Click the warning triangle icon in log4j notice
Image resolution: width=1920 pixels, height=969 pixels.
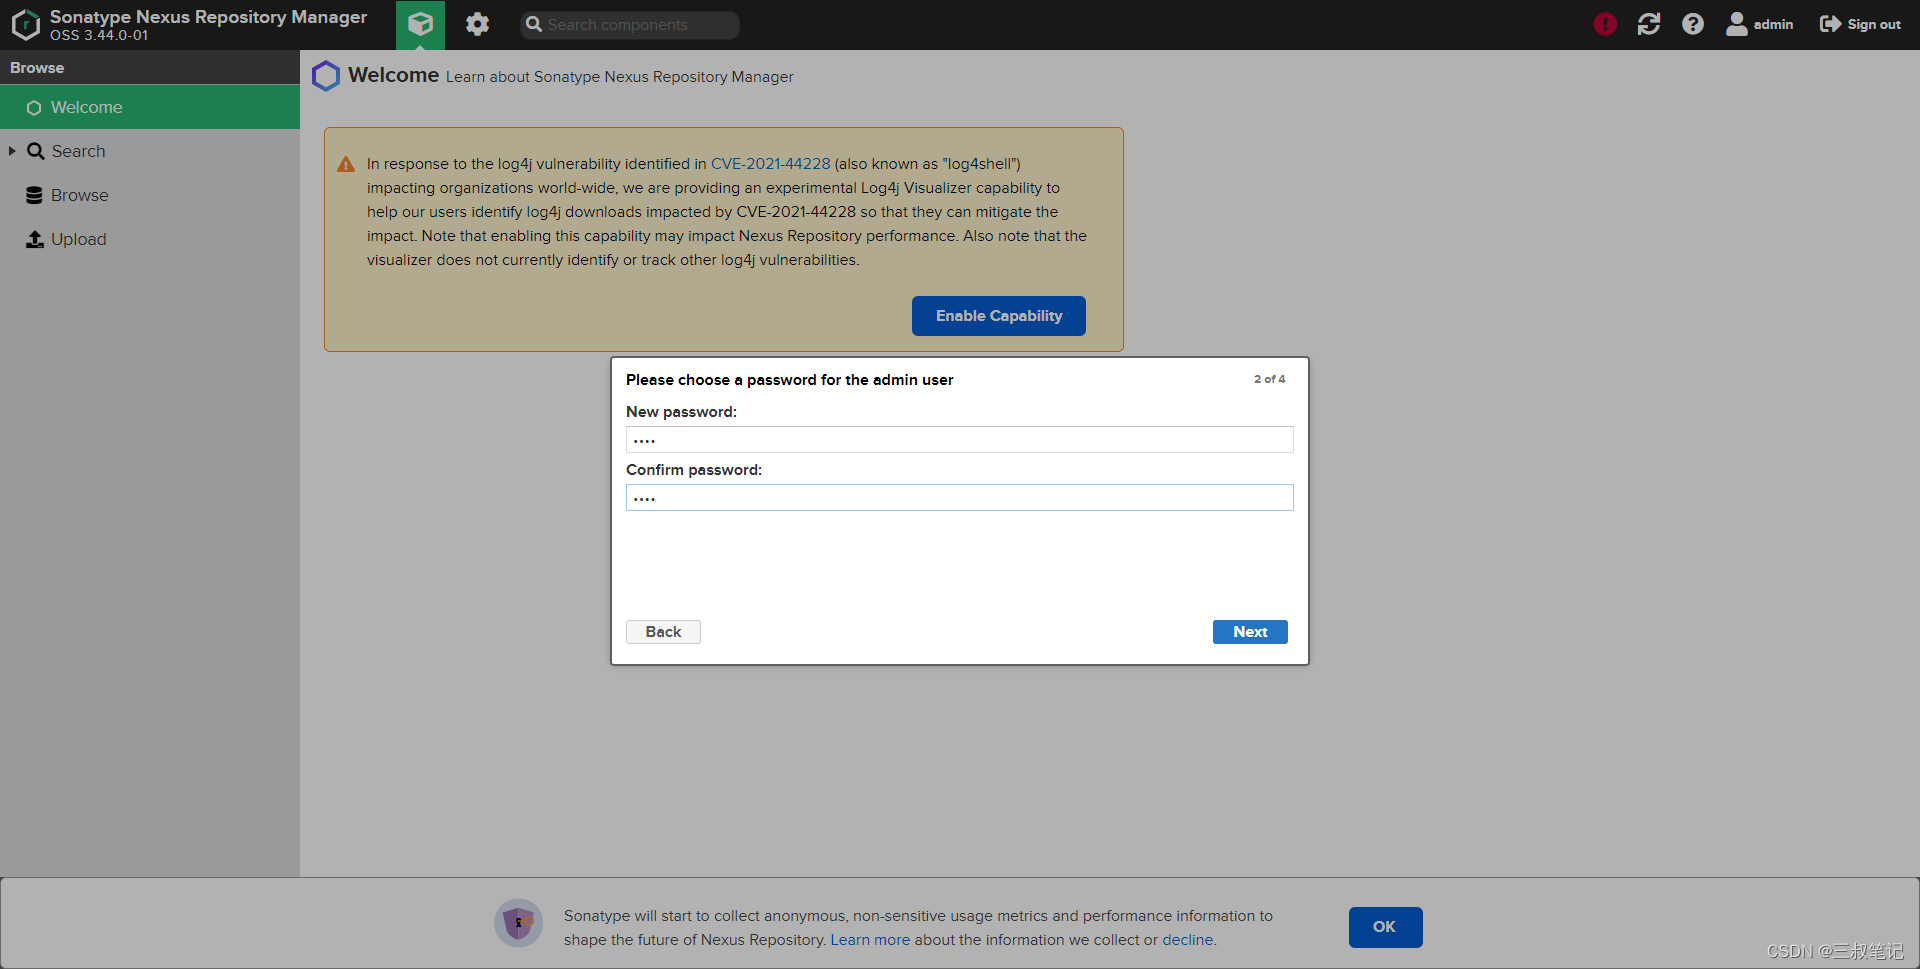point(346,165)
